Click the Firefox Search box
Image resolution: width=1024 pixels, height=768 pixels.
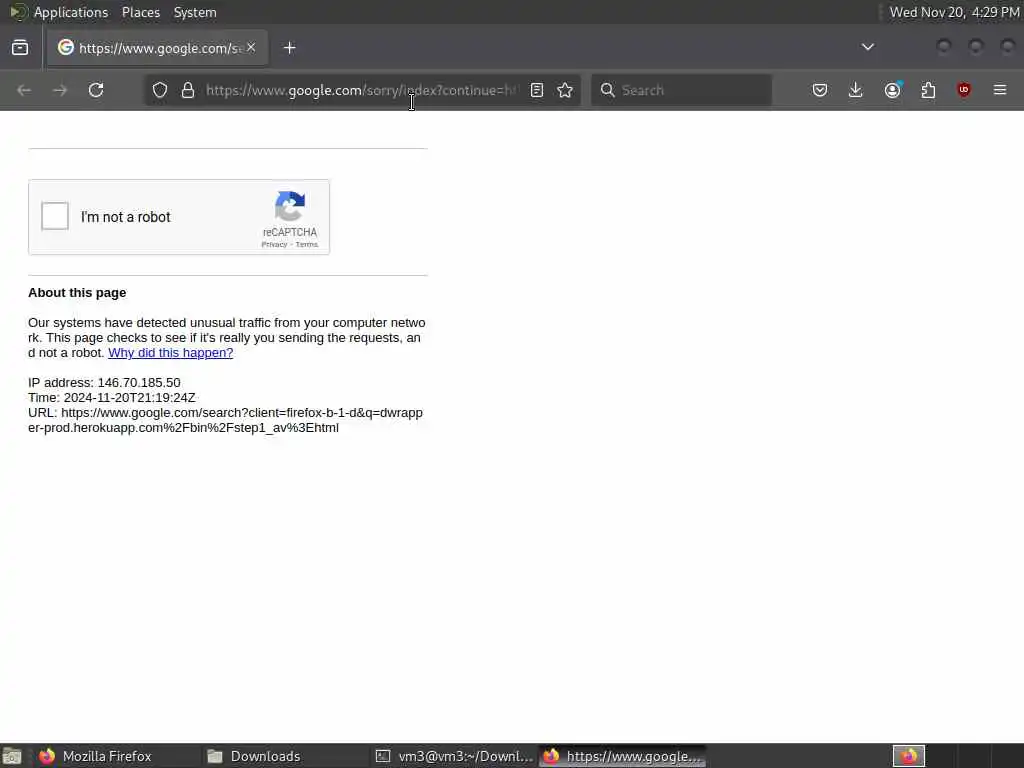681,90
